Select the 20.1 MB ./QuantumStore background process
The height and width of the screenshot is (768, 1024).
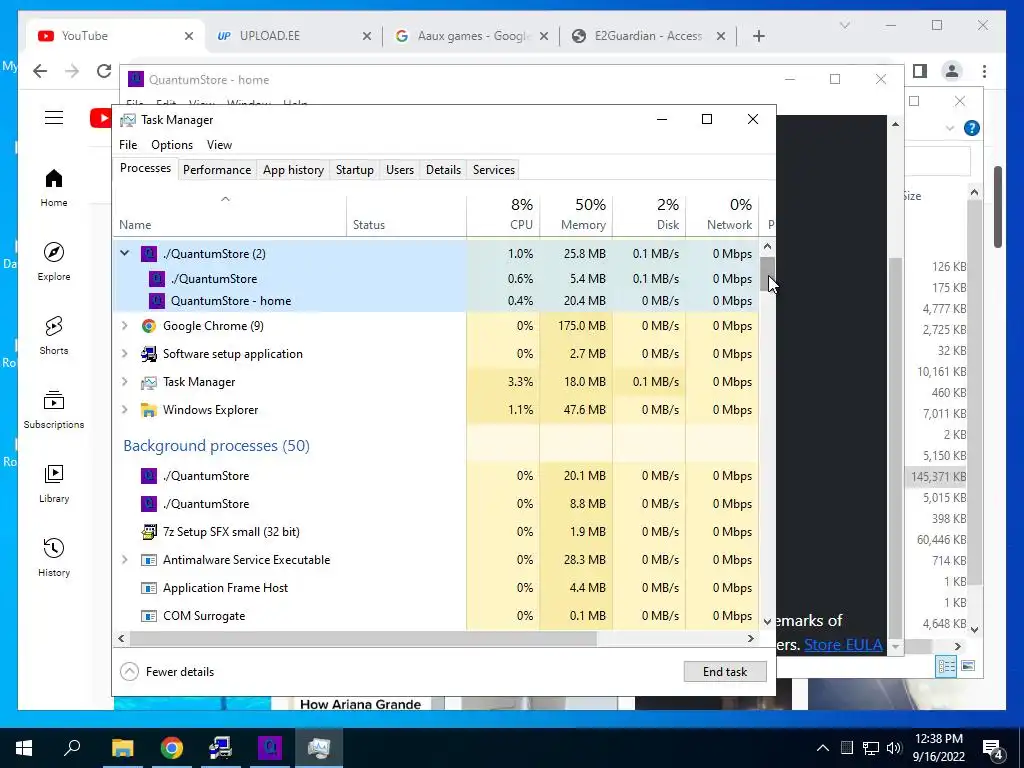[x=436, y=476]
